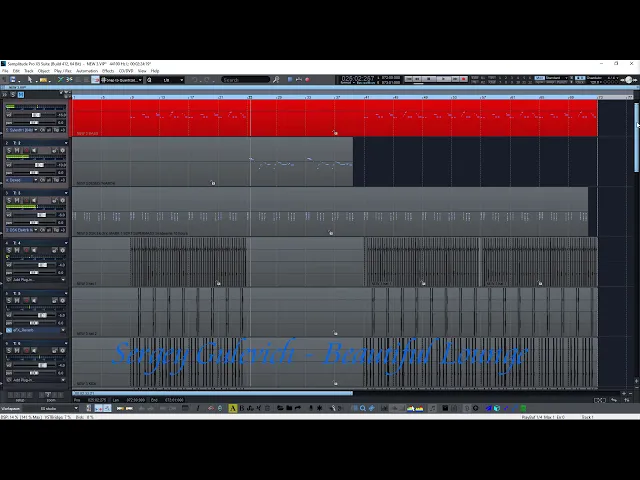Click the red MIDI object on track 1
This screenshot has width=640, height=480.
335,118
